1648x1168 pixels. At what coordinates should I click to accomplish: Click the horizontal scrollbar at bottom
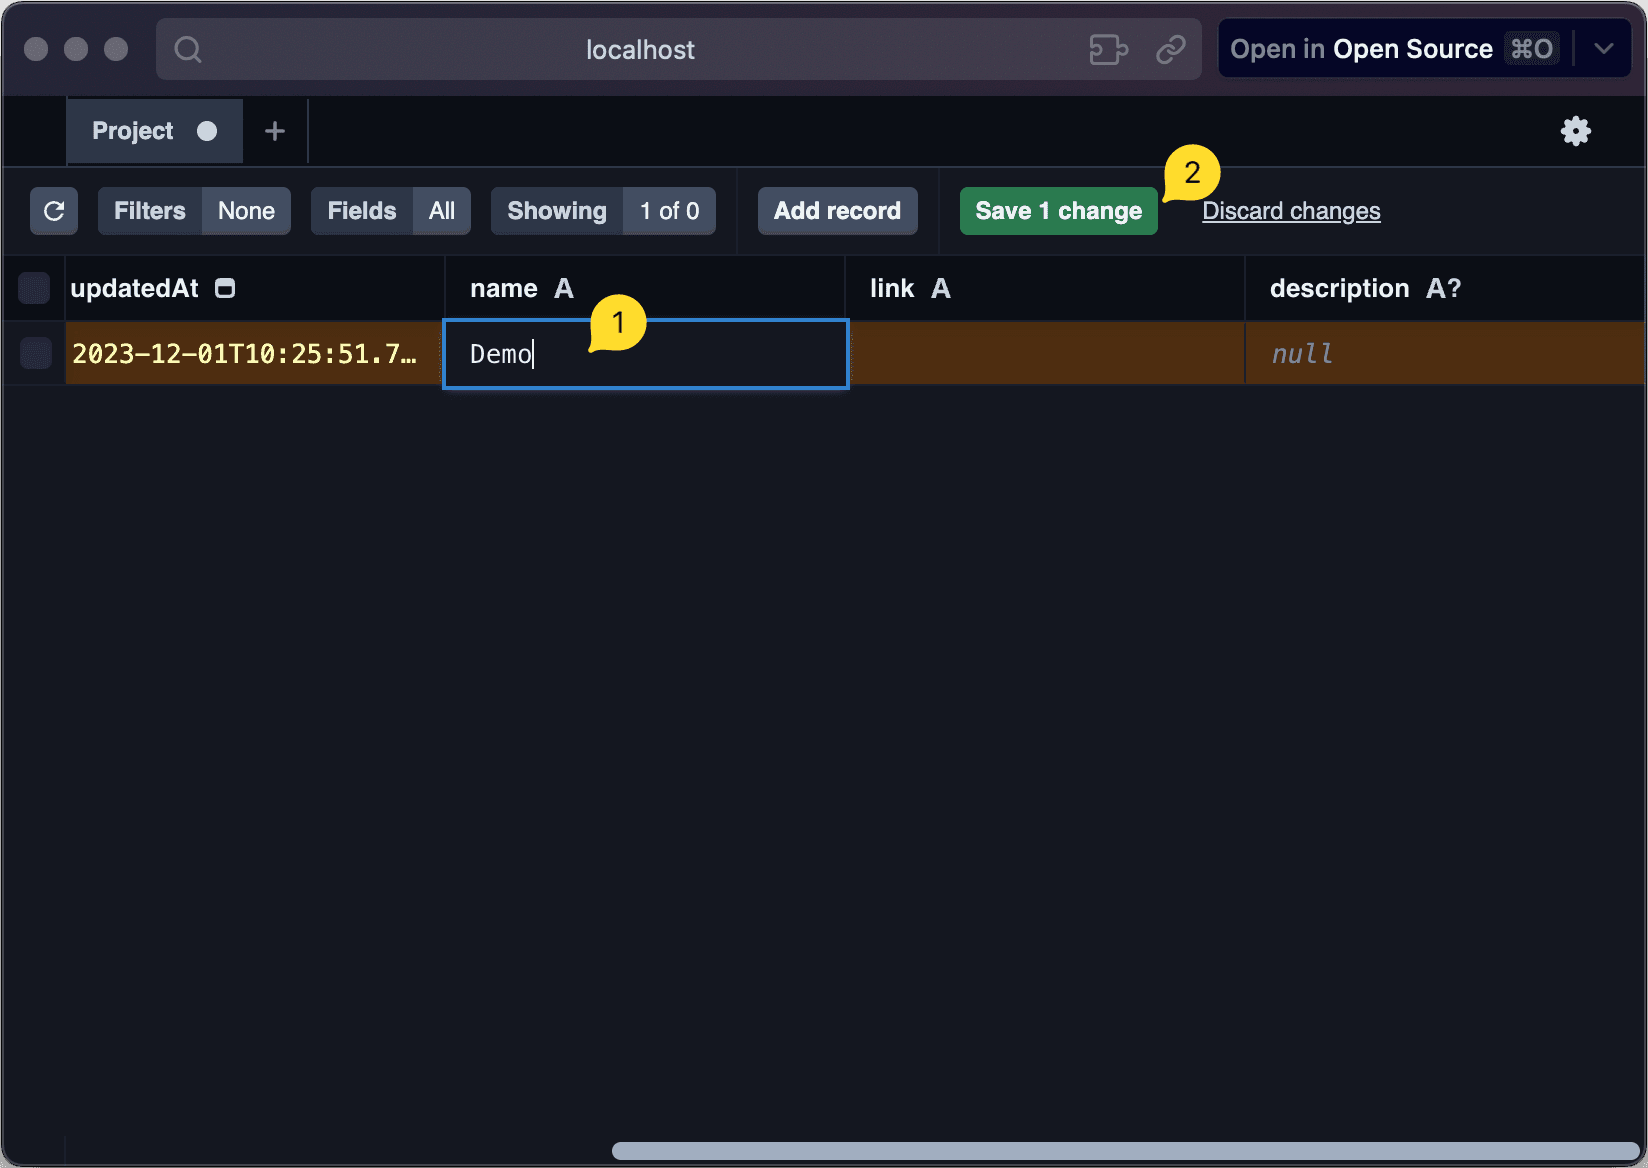(1125, 1151)
